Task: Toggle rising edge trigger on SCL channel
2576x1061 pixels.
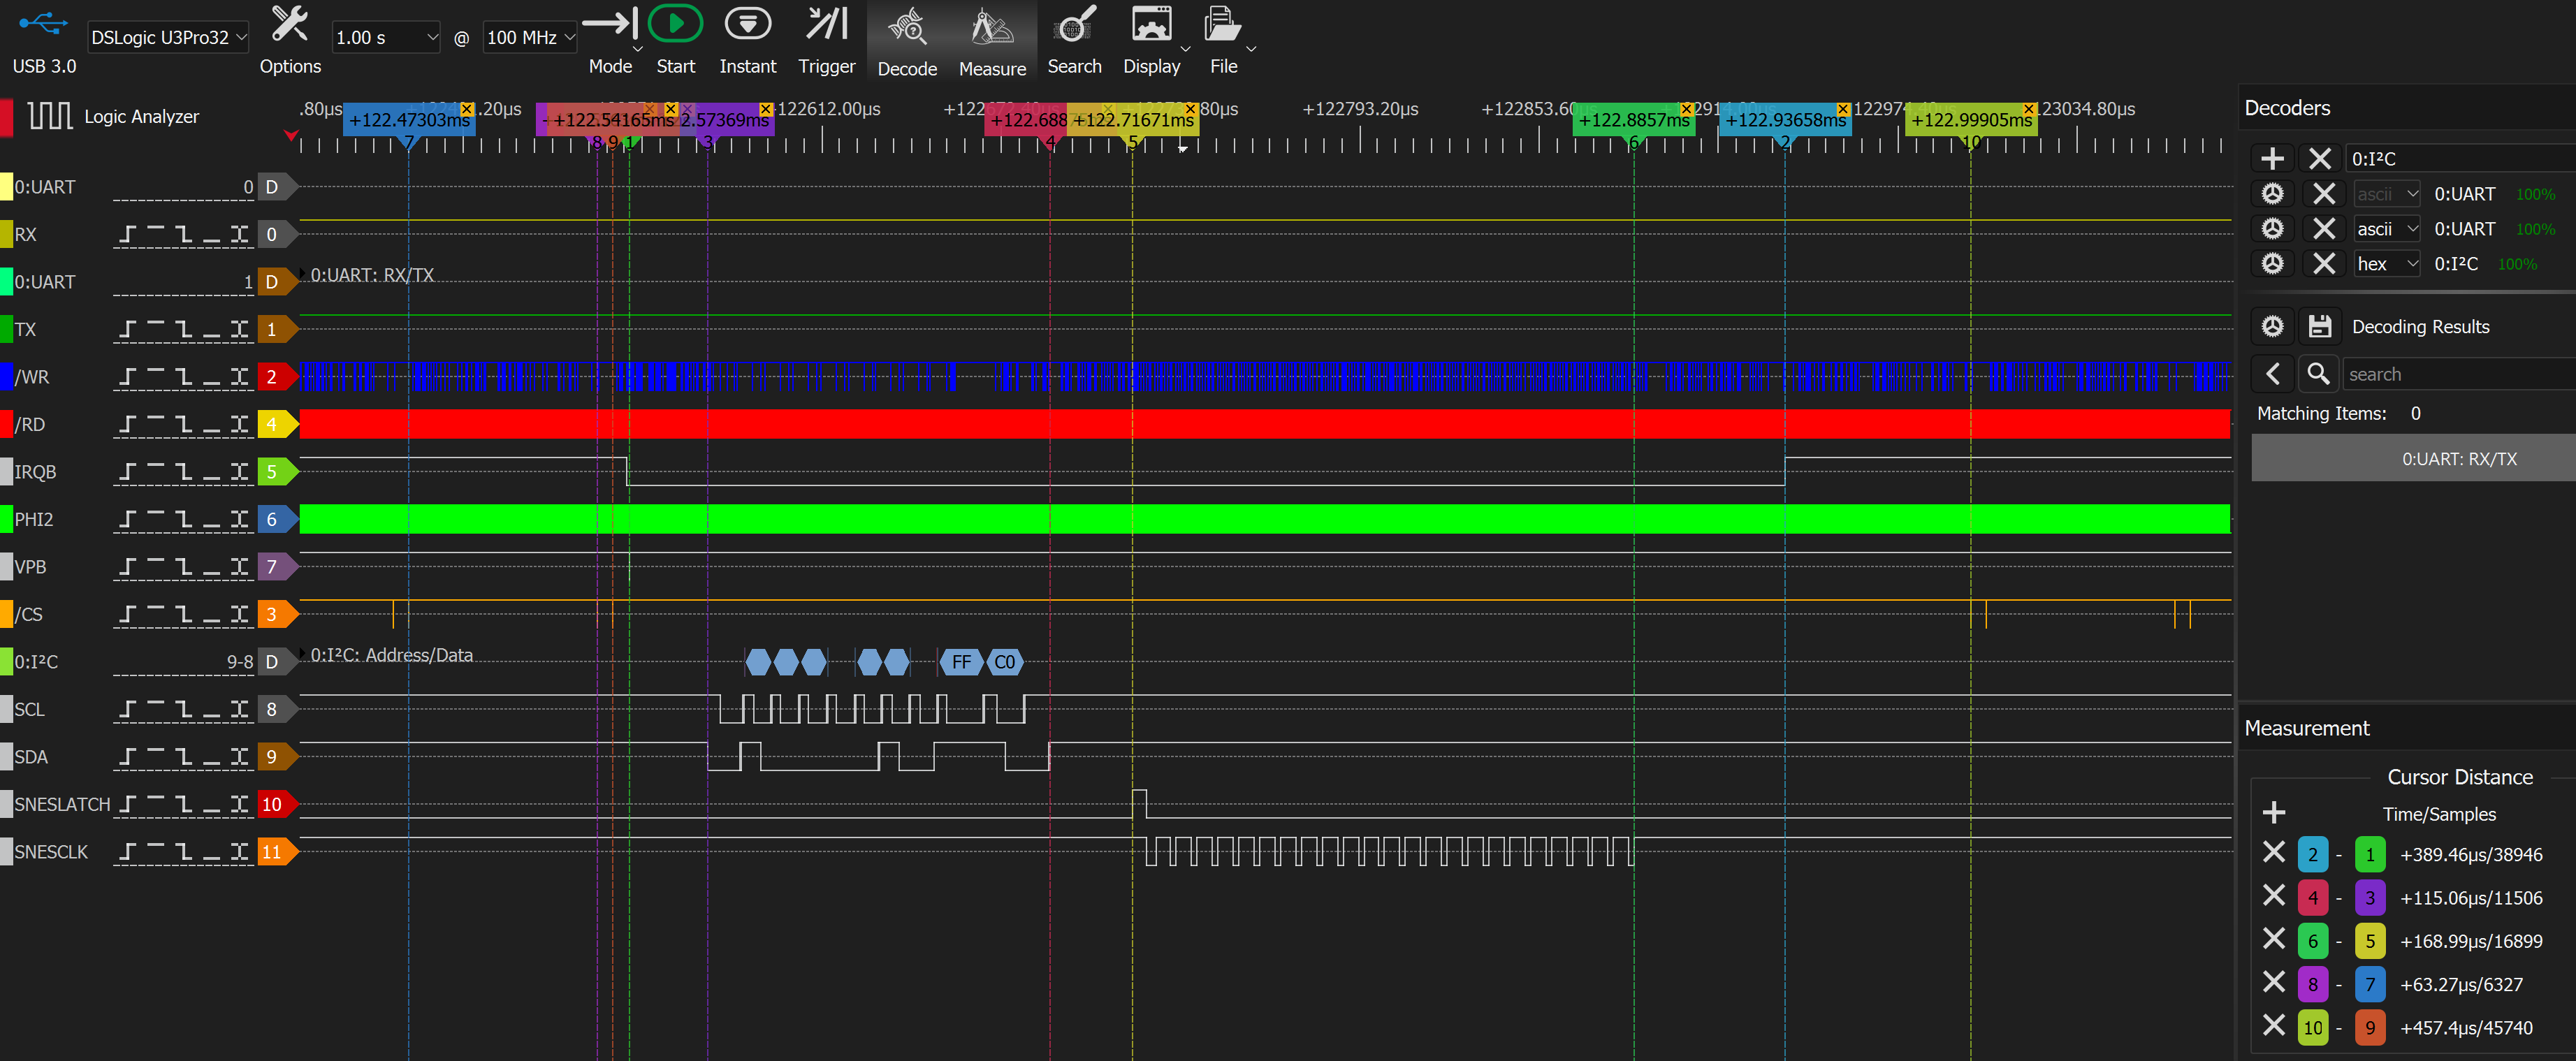Action: pyautogui.click(x=127, y=710)
